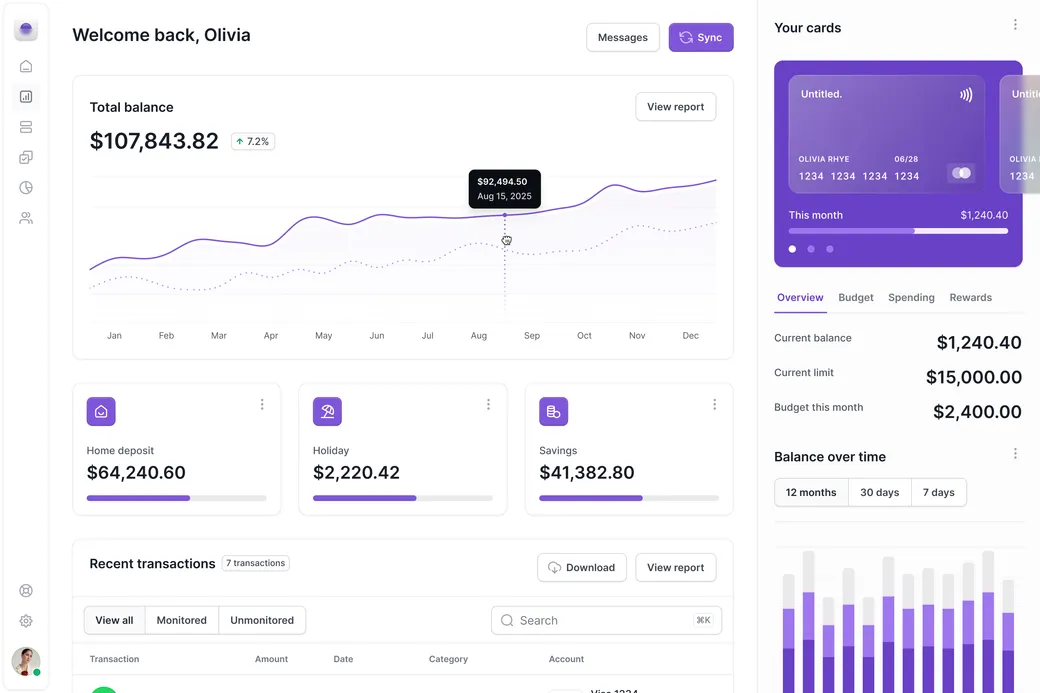Open Your cards options menu
Screen dimensions: 1040x693
tap(1015, 25)
